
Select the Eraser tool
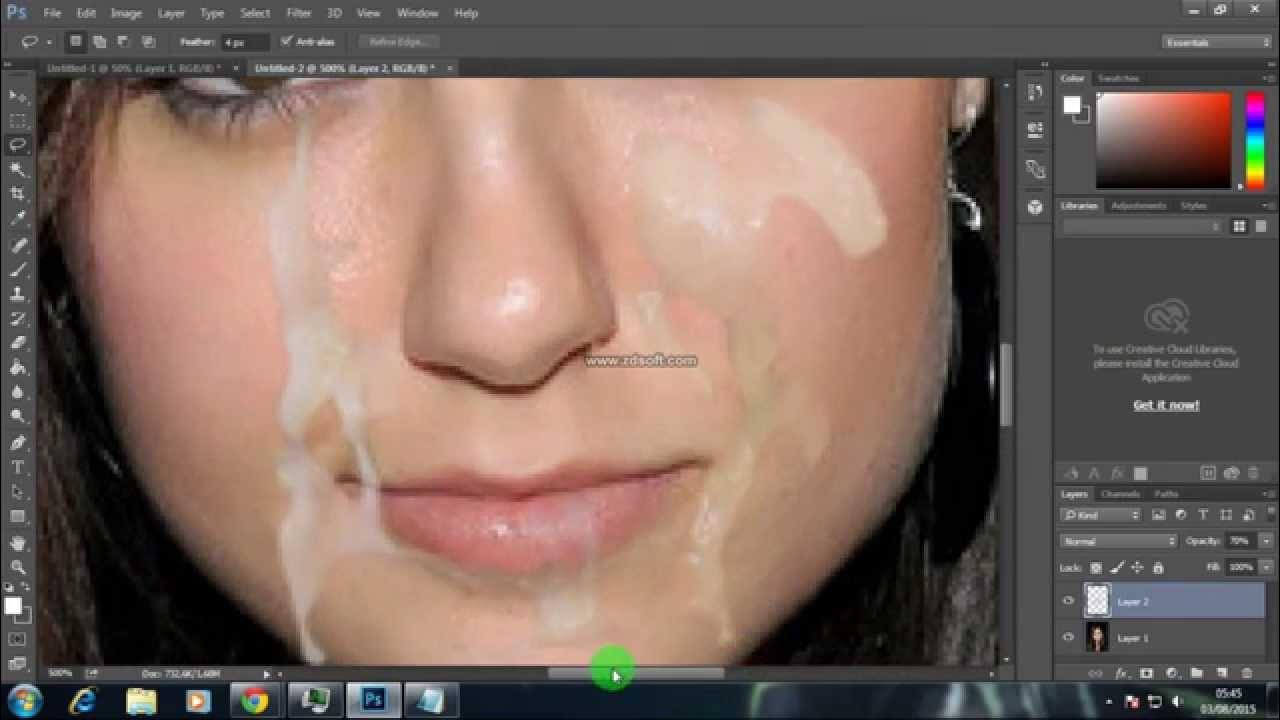point(18,343)
